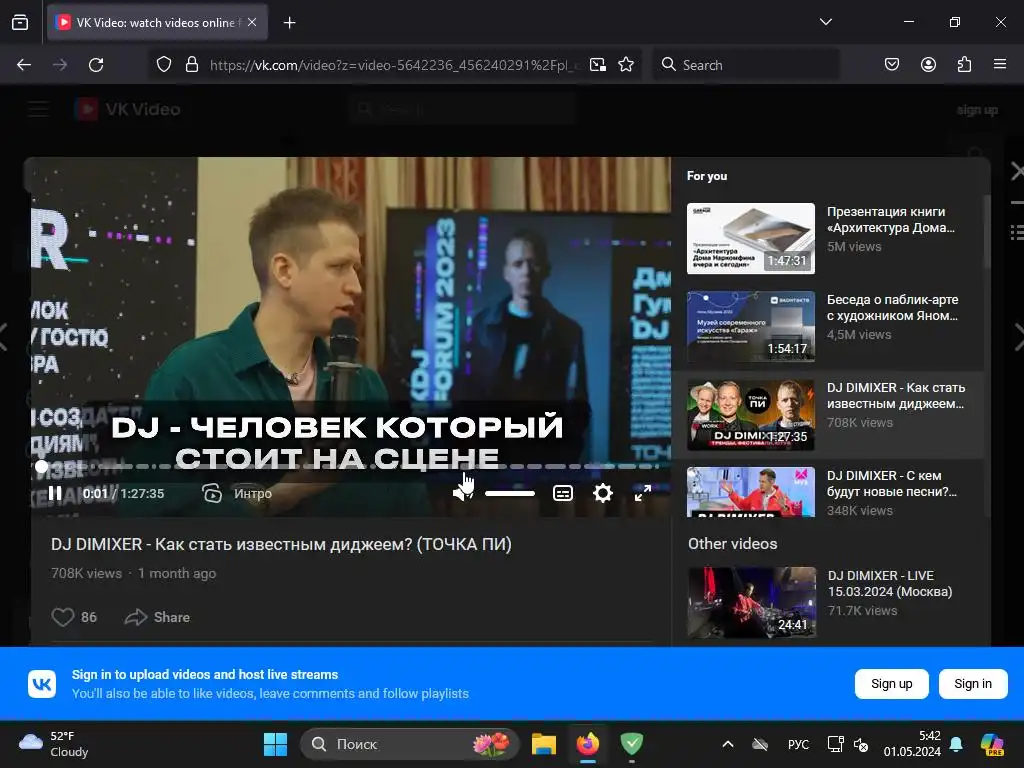Viewport: 1024px width, 768px height.
Task: Click the taskbar Поиск search box
Action: [x=409, y=744]
